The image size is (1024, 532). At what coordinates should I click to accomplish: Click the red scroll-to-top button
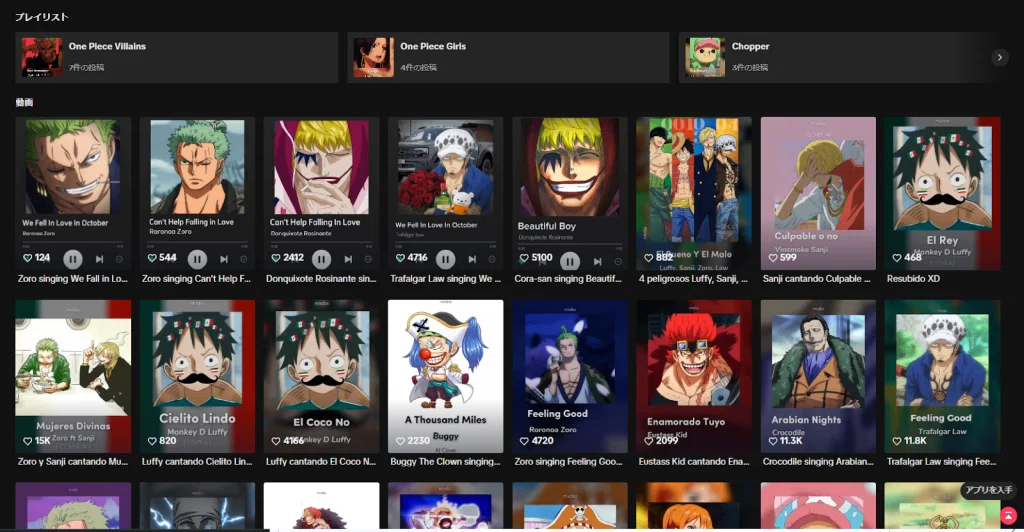click(1008, 516)
